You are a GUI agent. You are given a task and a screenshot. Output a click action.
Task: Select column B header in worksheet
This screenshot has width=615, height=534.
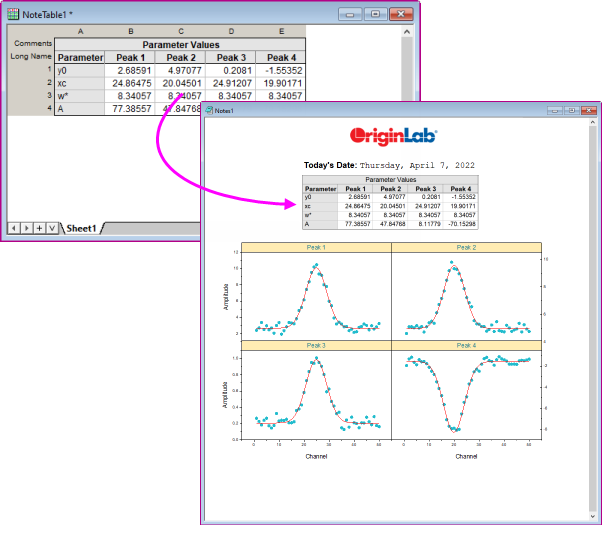130,32
